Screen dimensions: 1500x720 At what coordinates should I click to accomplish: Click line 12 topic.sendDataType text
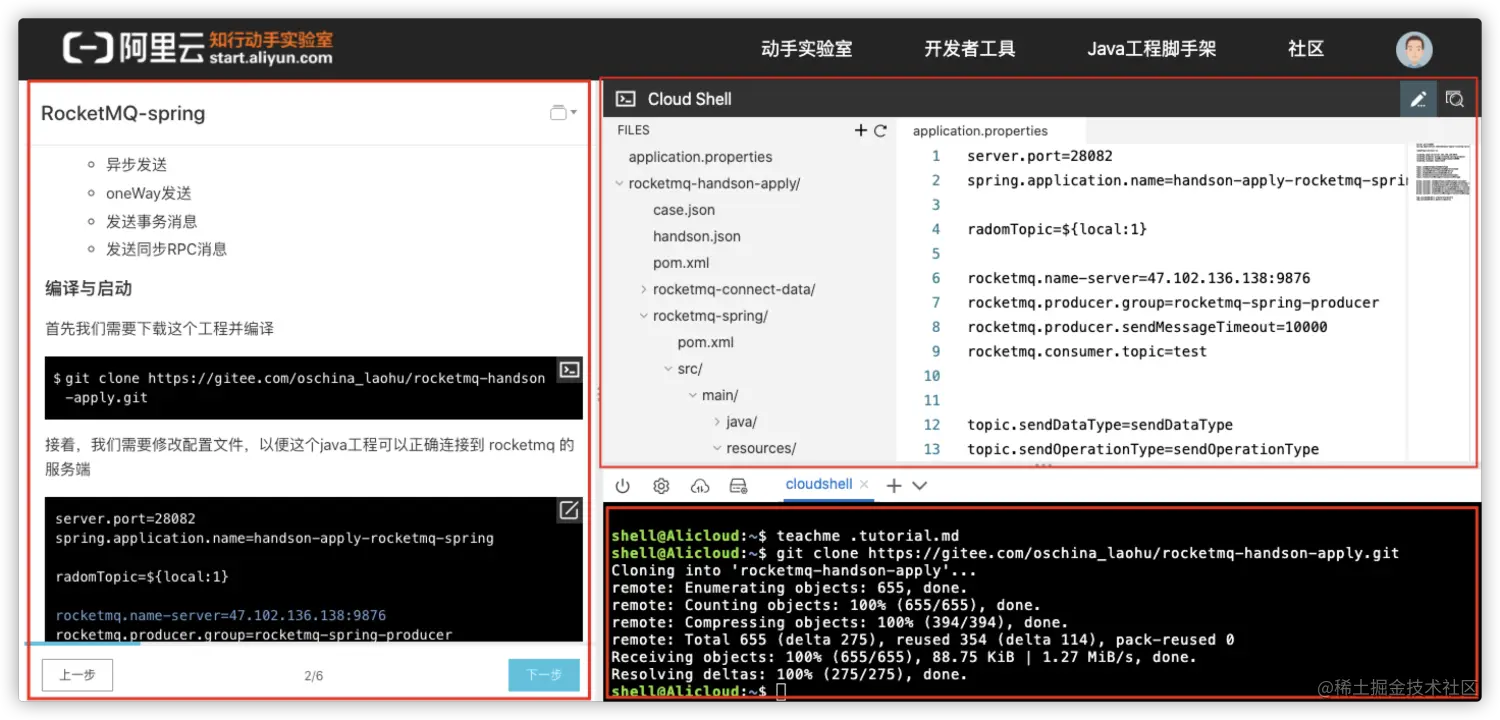[x=1100, y=425]
